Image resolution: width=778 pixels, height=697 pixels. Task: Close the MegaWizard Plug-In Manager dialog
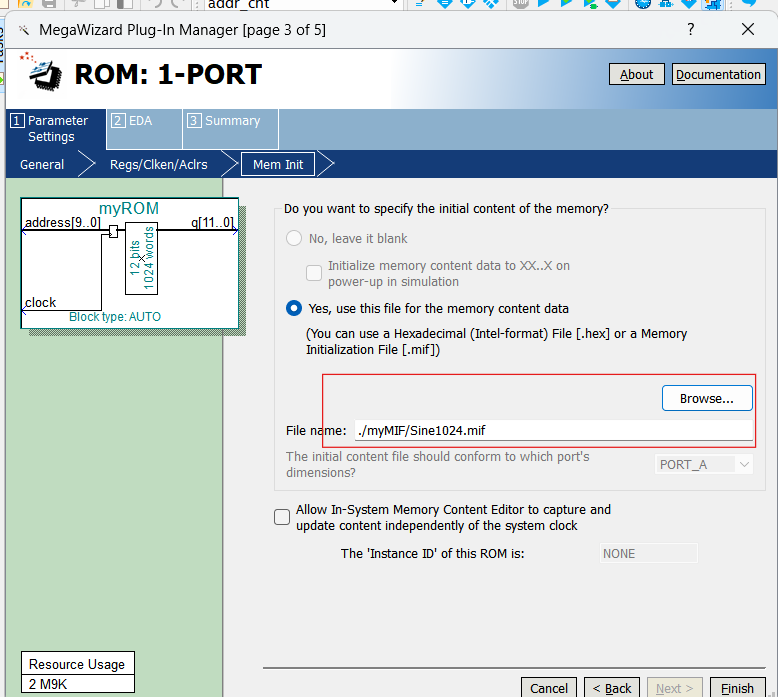(748, 29)
